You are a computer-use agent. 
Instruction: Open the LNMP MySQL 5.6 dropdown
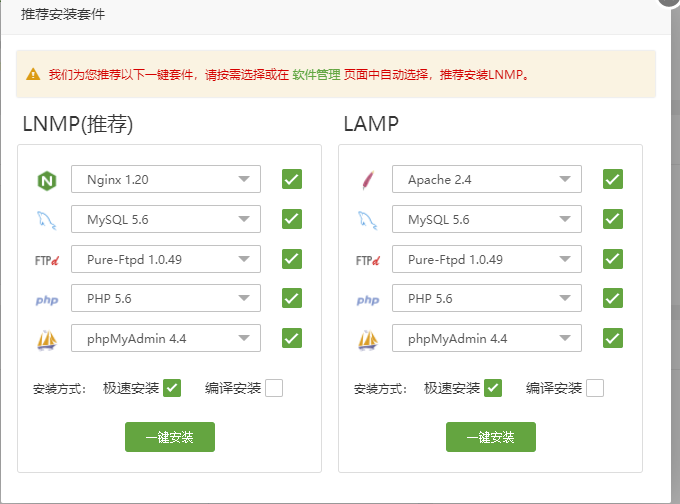(x=166, y=219)
